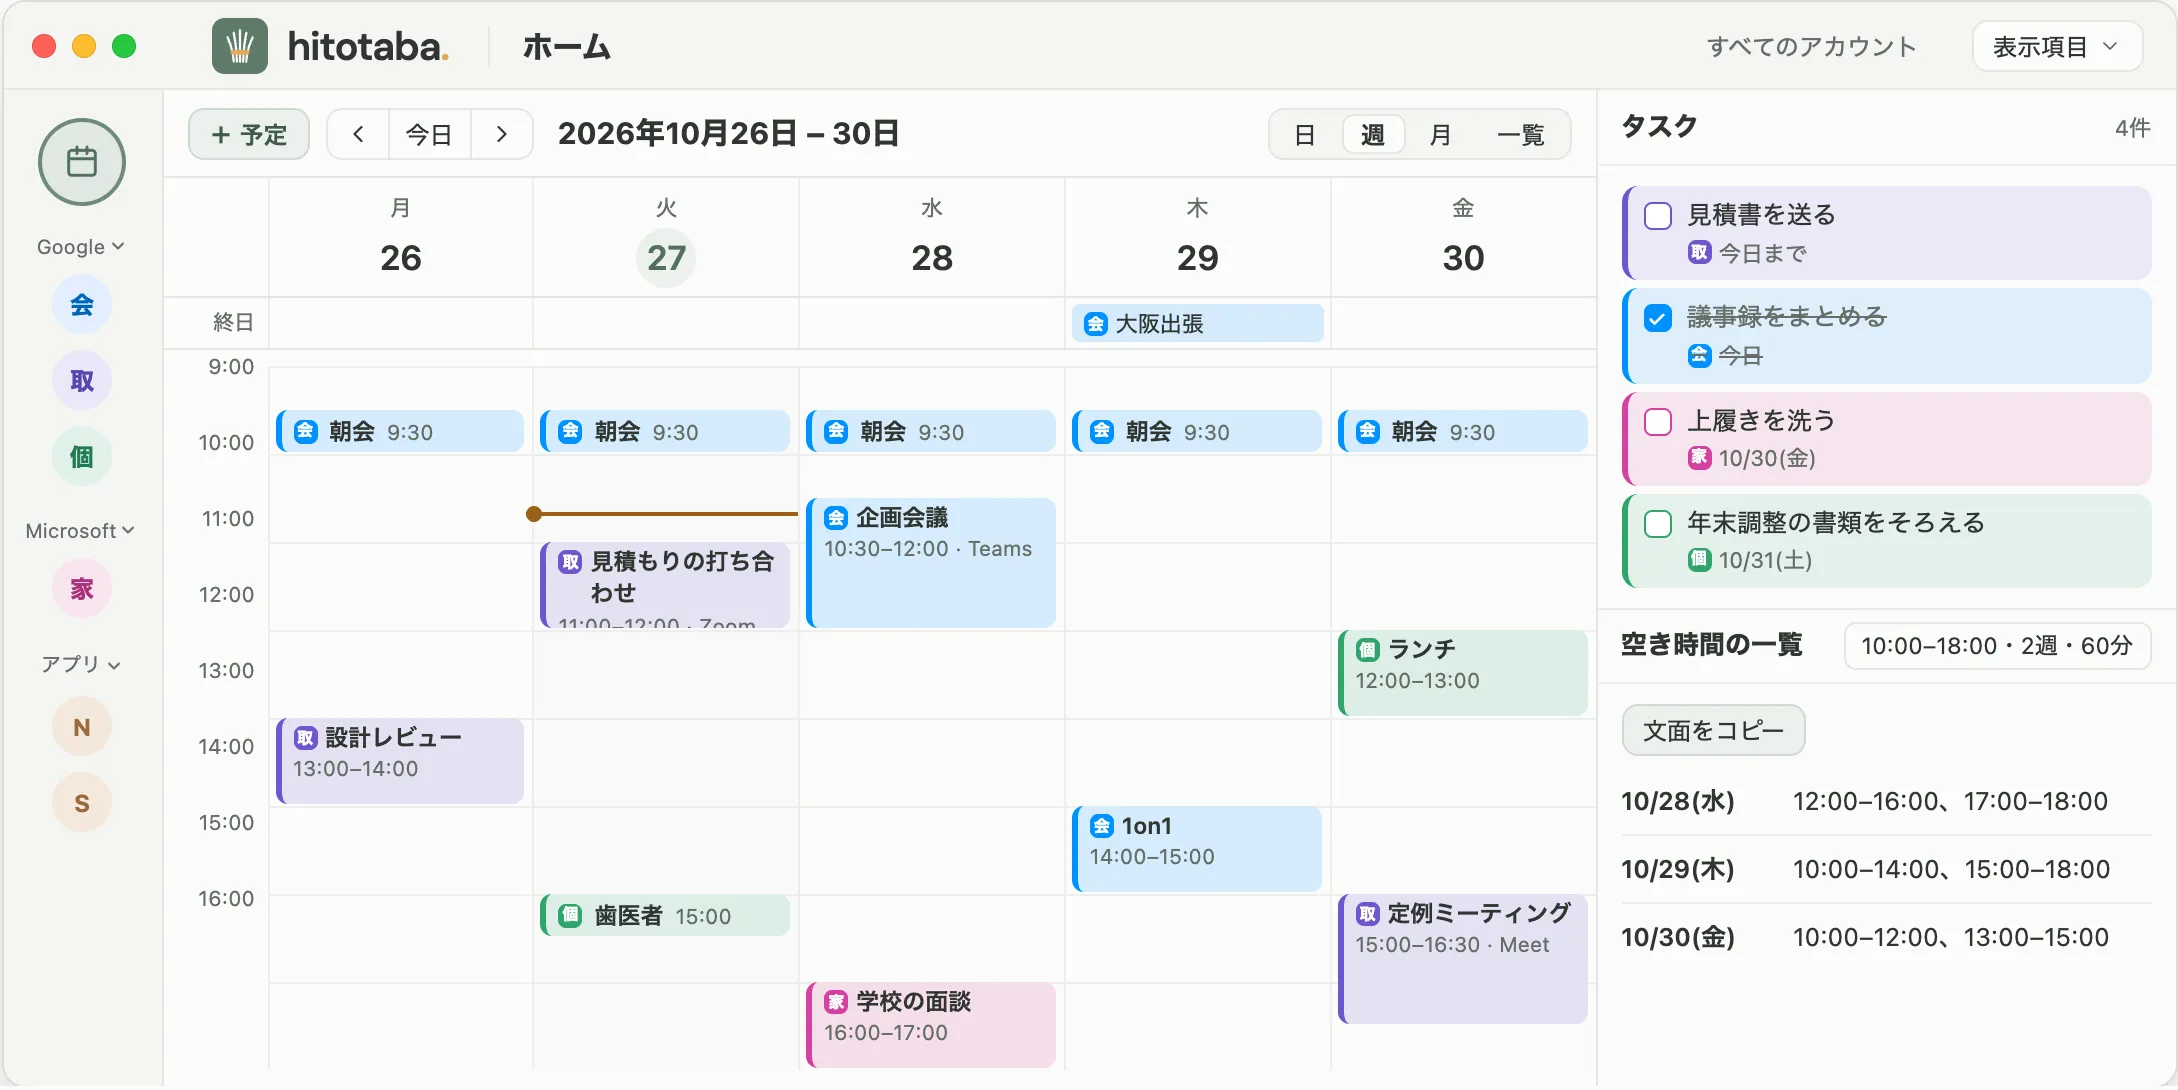Select the 取 account icon in sidebar
This screenshot has width=2178, height=1090.
pos(82,380)
